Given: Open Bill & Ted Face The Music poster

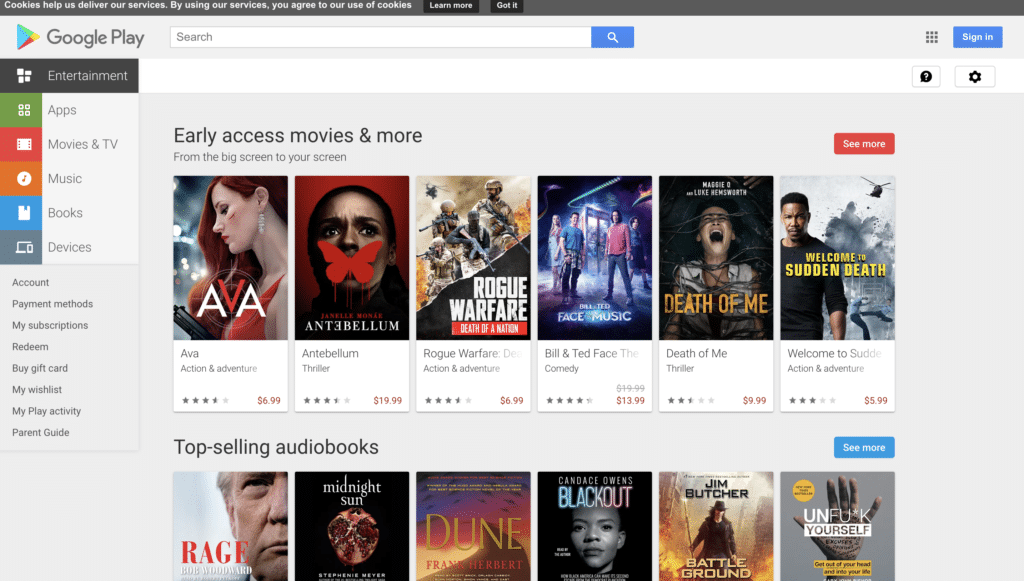Looking at the screenshot, I should (x=595, y=258).
